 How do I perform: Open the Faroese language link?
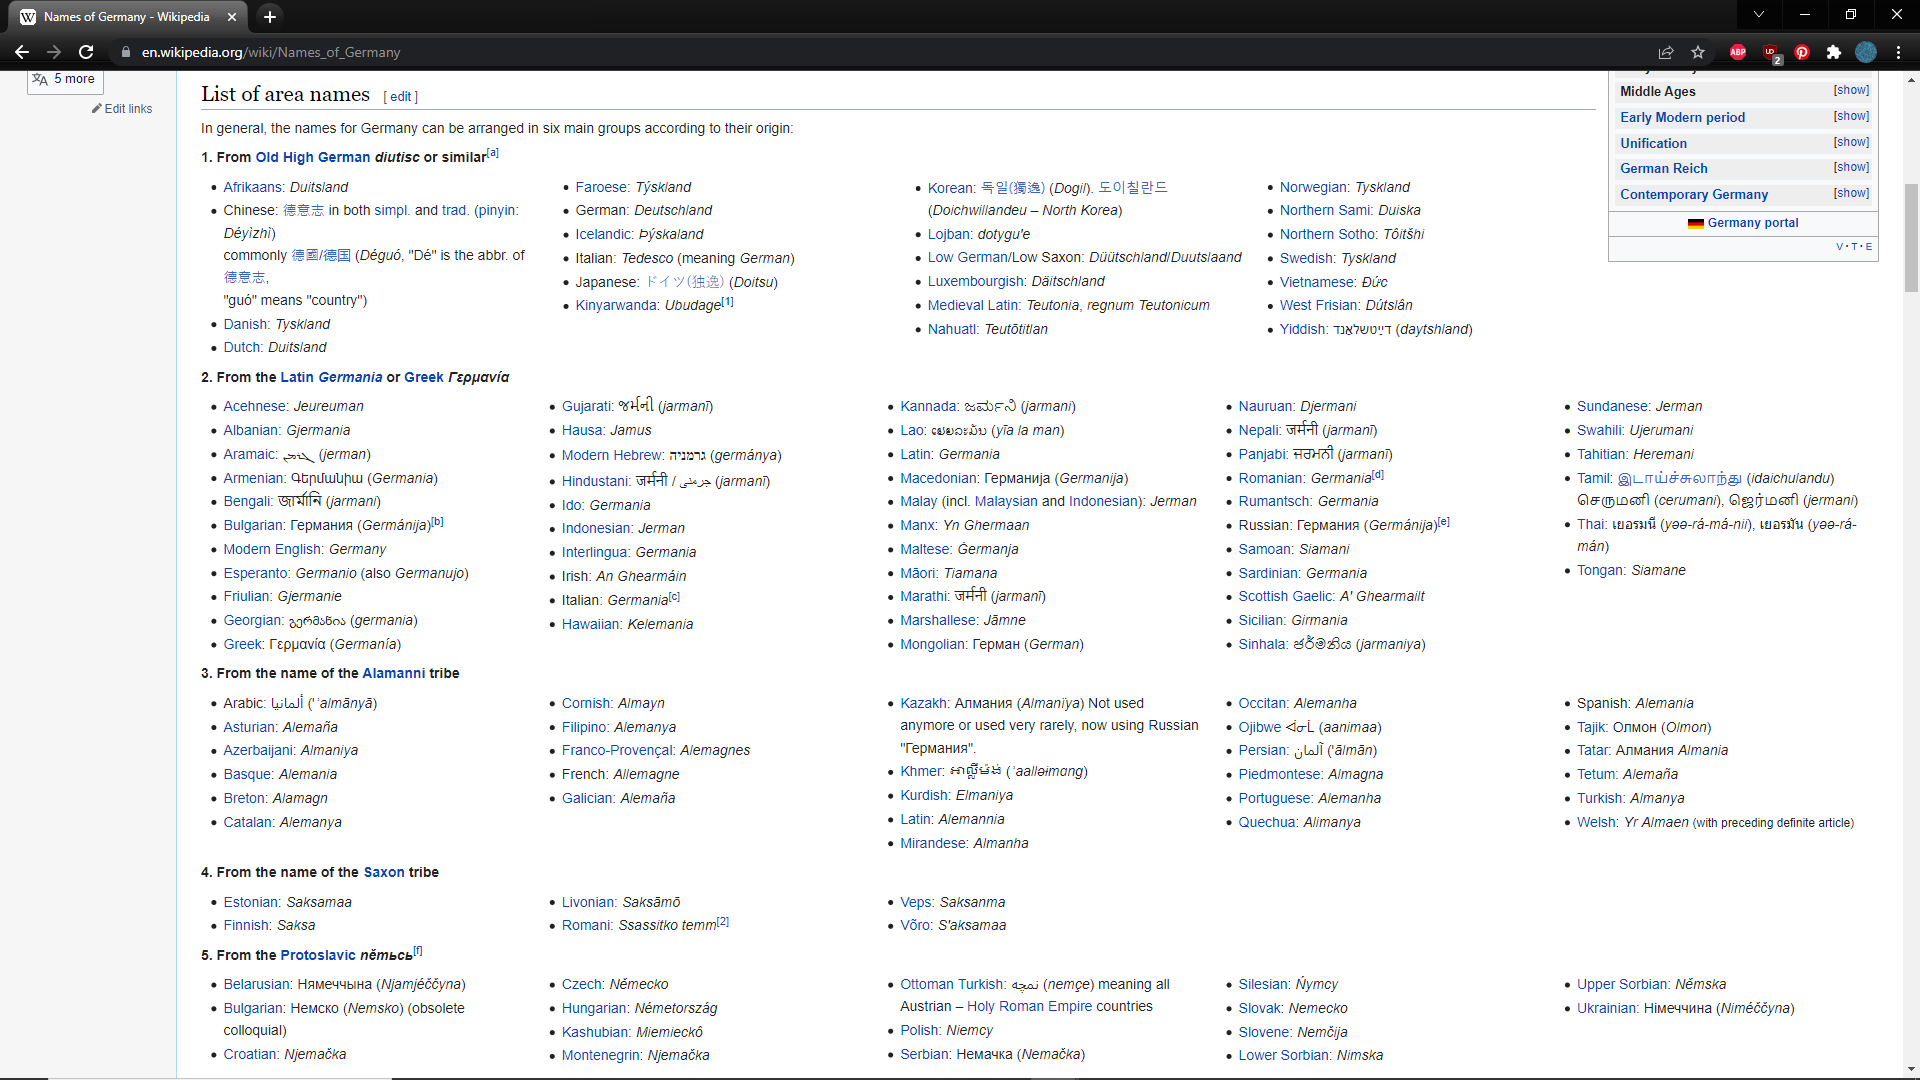click(601, 187)
